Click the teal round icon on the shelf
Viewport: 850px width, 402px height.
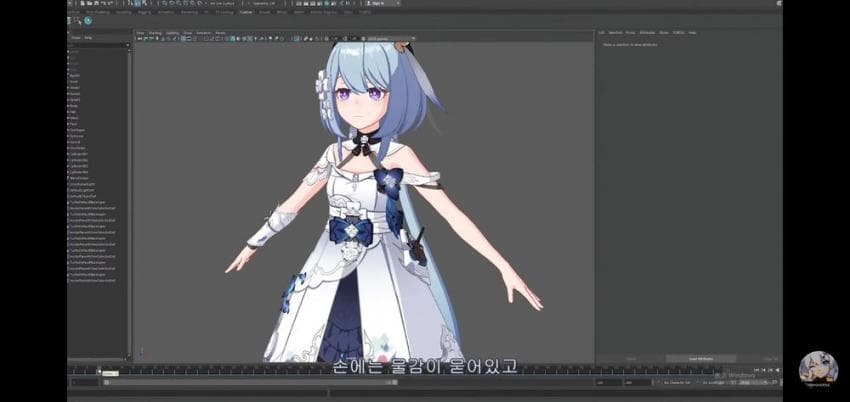pyautogui.click(x=88, y=20)
